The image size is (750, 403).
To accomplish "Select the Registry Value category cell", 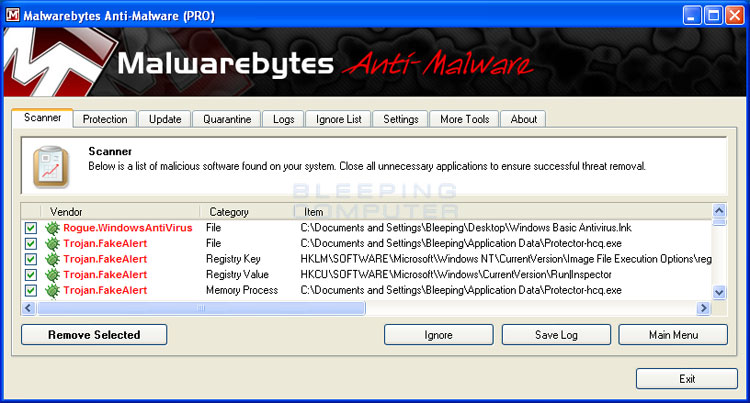I will [x=237, y=275].
